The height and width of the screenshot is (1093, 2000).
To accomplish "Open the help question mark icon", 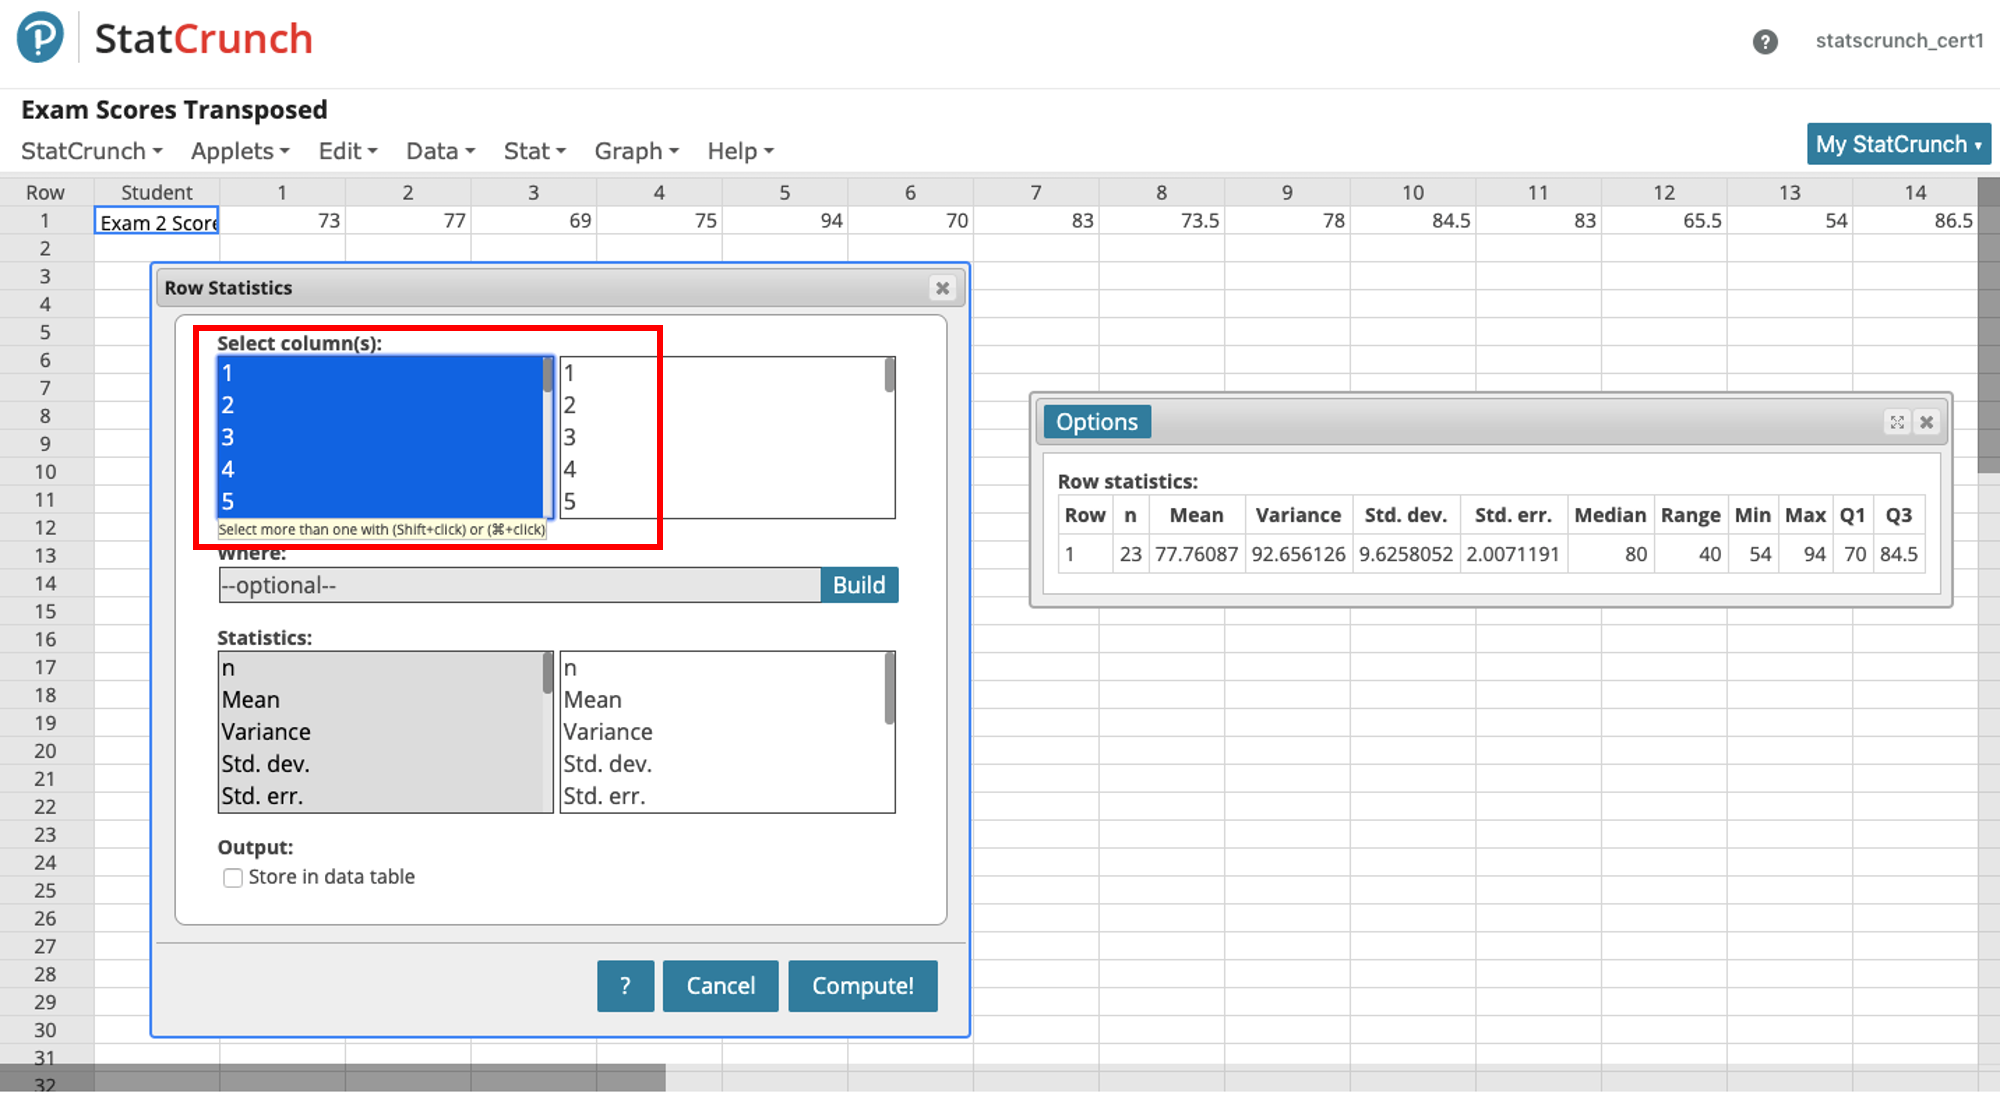I will (1765, 42).
